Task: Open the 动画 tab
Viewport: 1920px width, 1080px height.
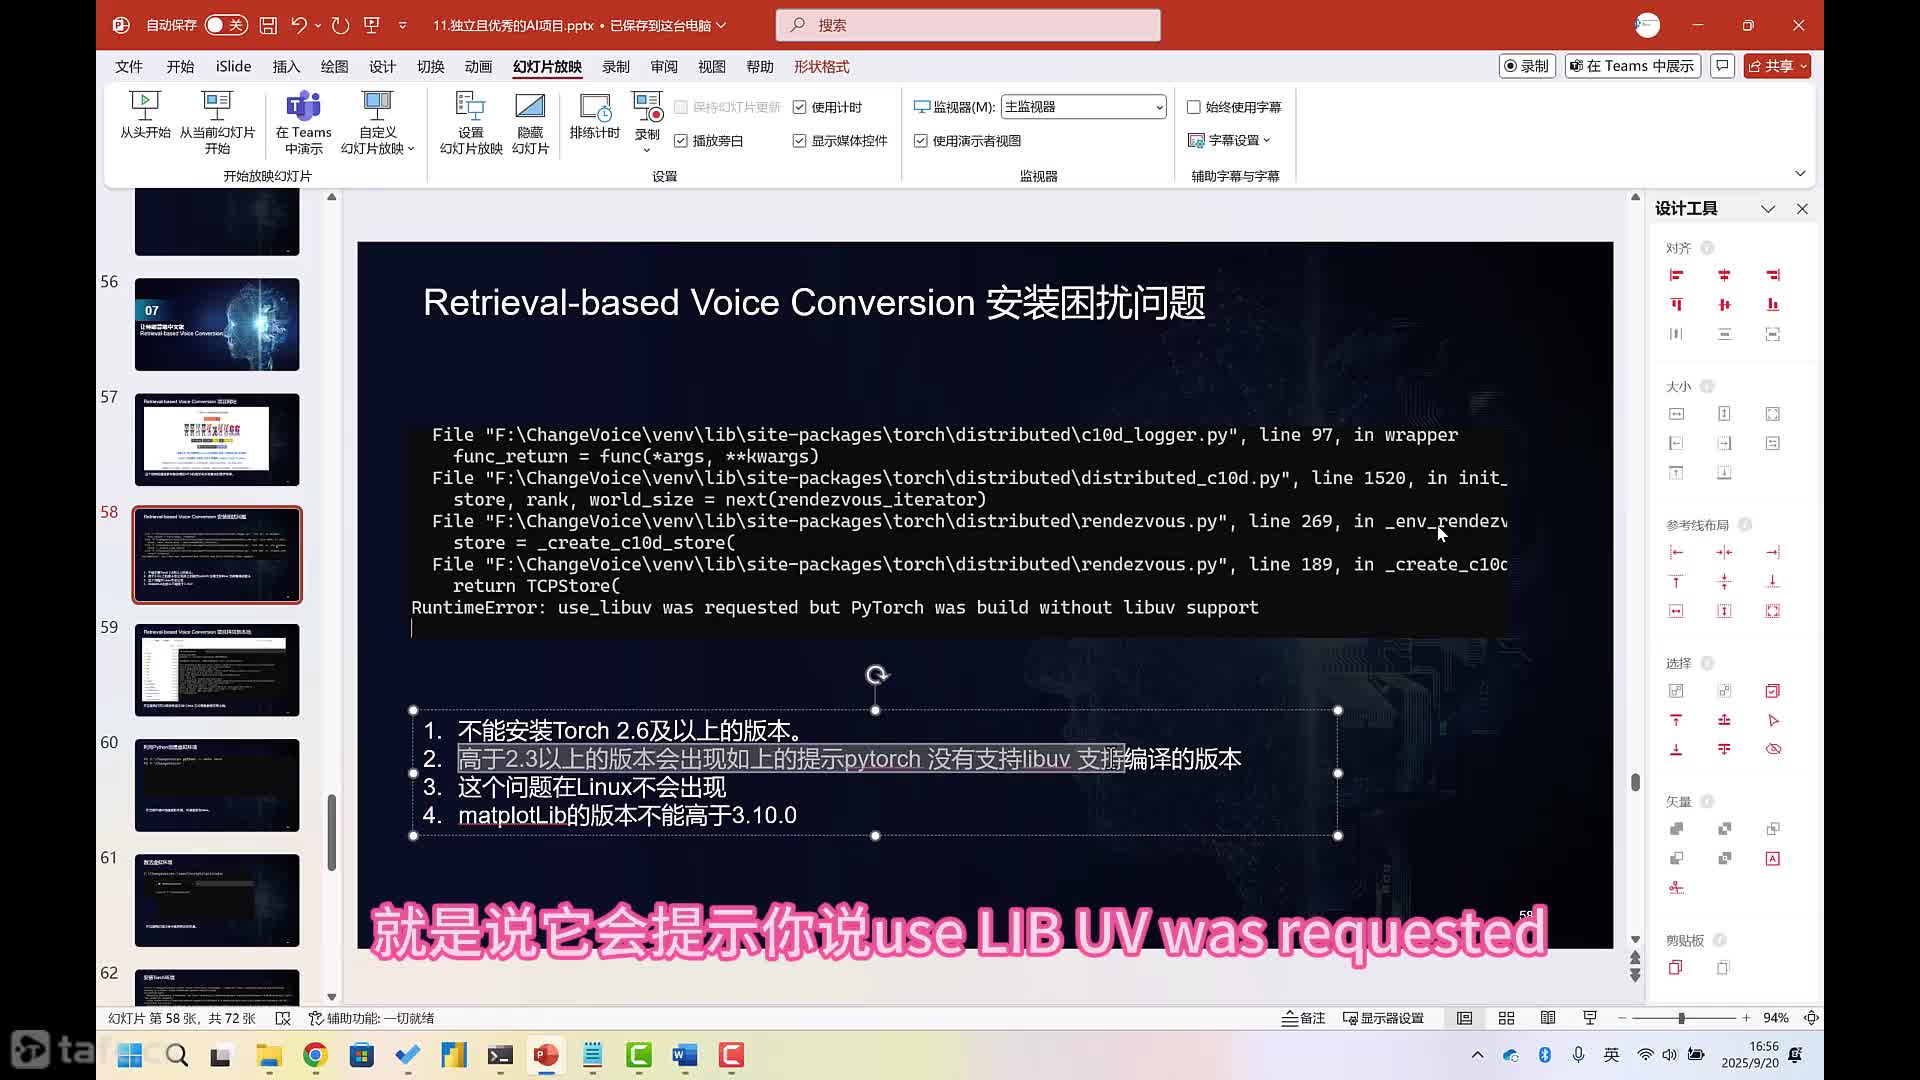Action: (478, 66)
